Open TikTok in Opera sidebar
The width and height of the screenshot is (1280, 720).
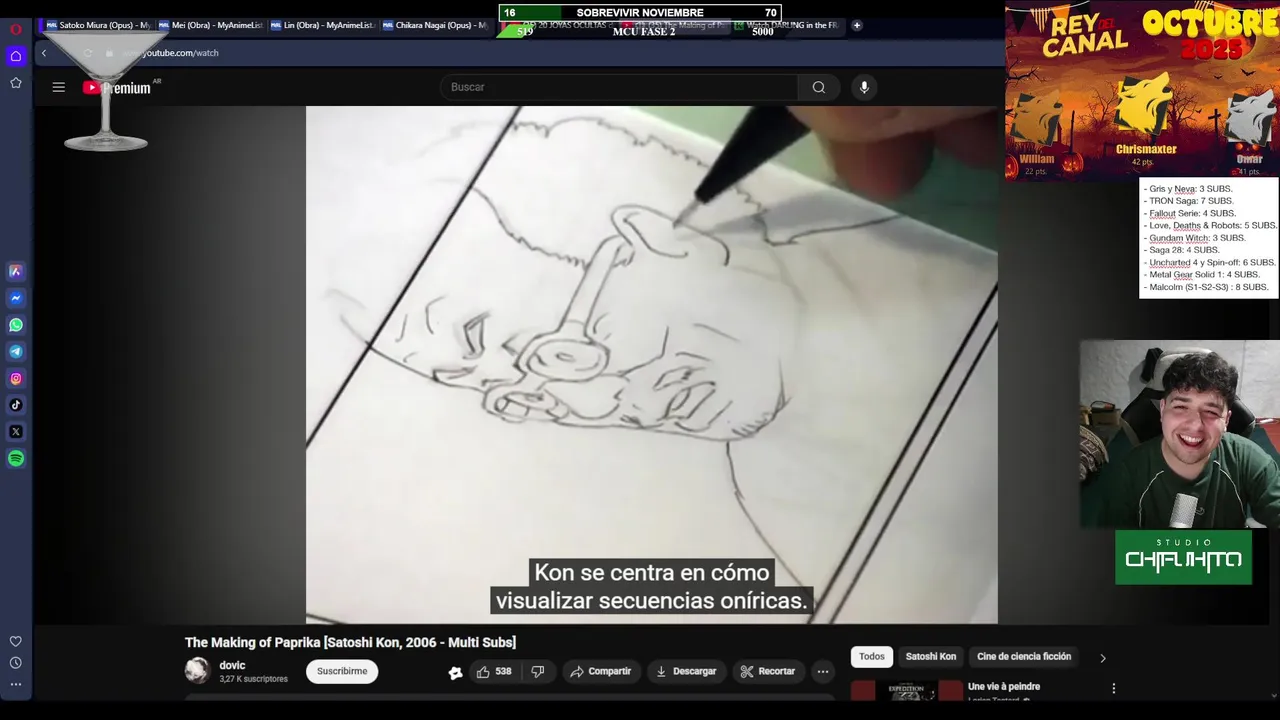[x=16, y=405]
